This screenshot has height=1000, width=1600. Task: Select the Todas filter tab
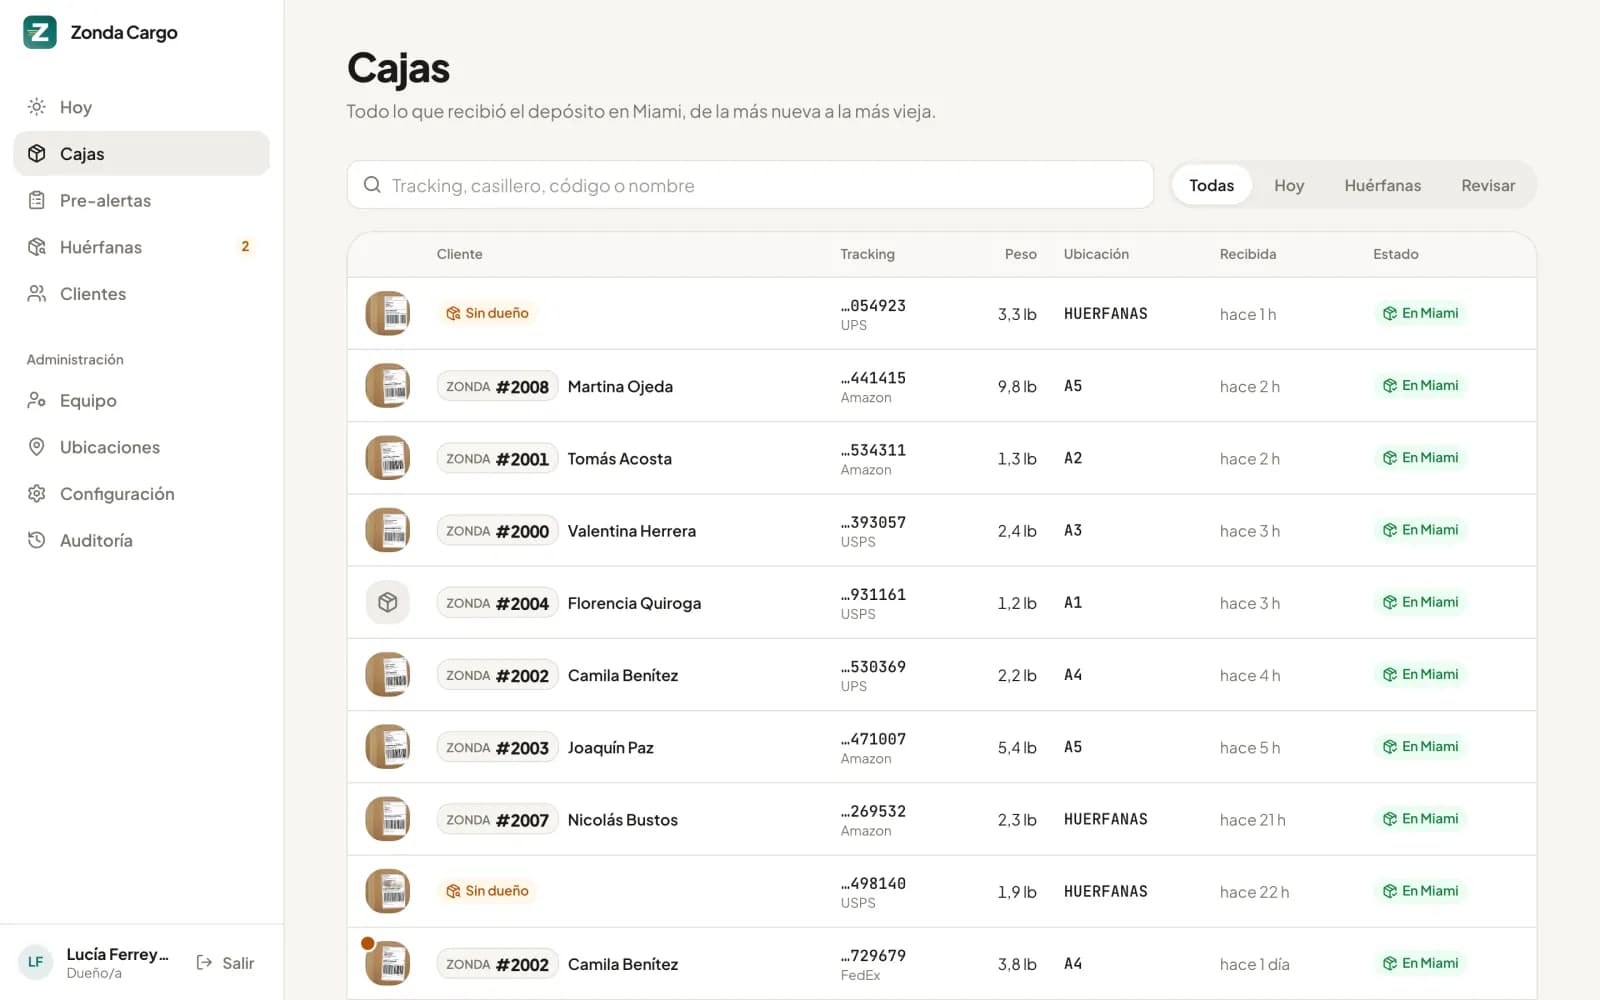point(1211,185)
